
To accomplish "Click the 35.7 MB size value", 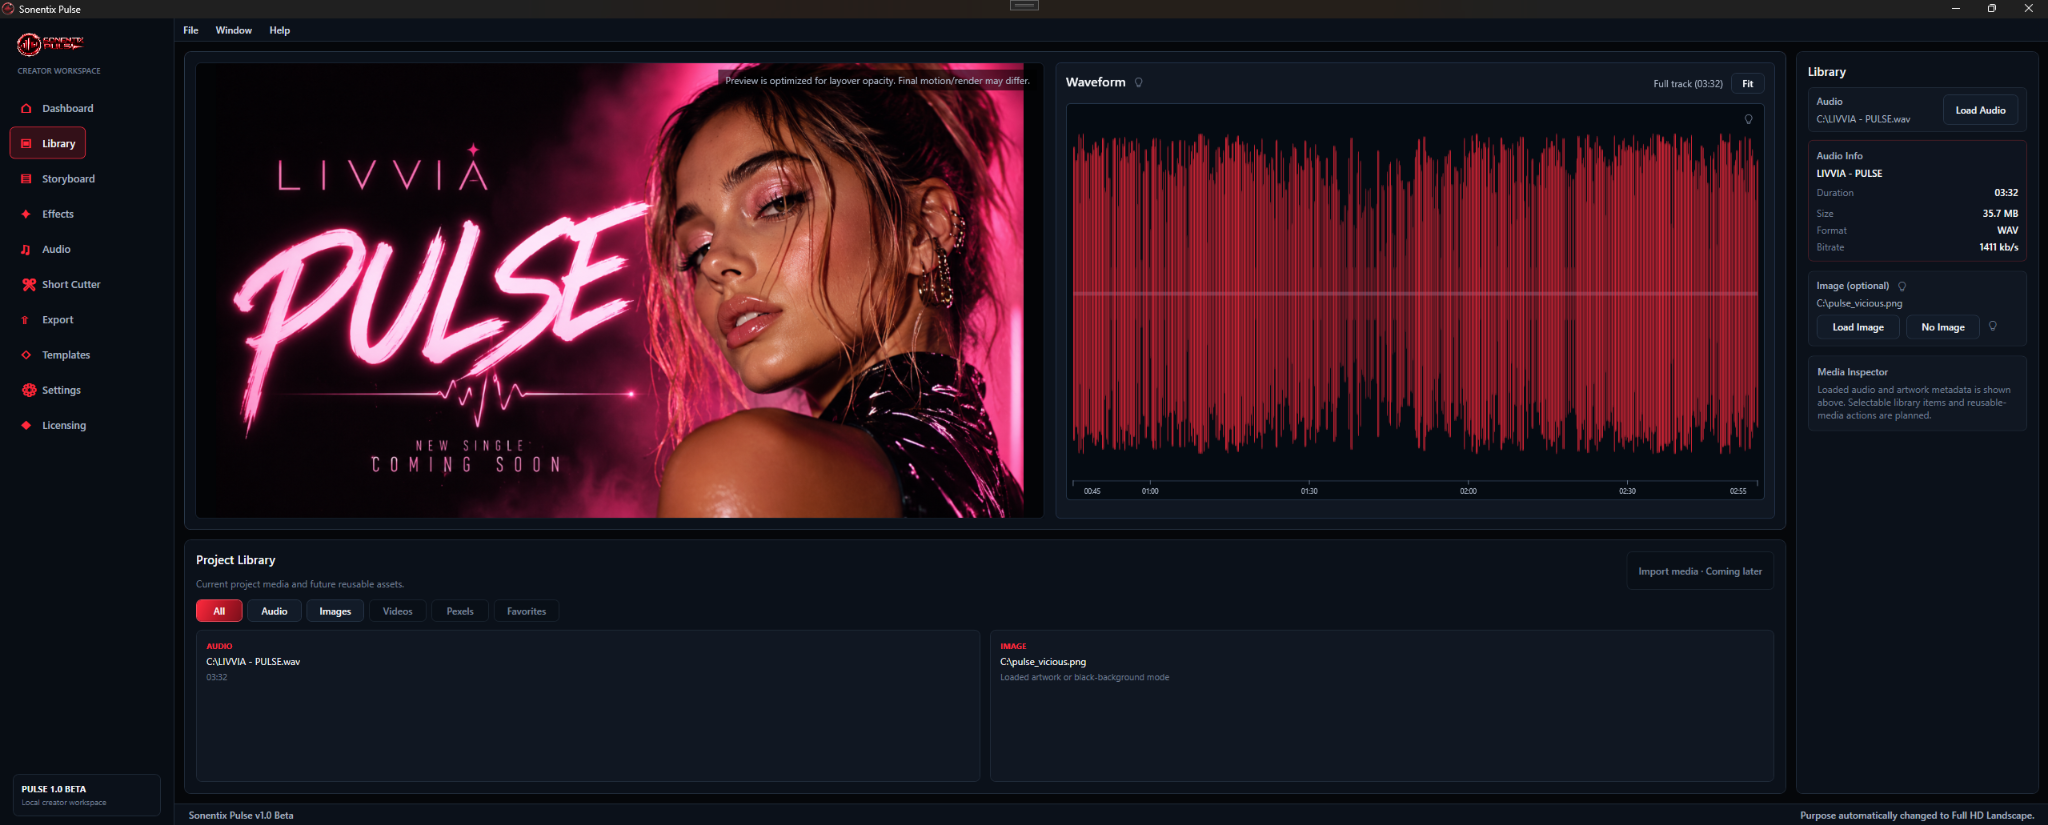I will pos(2000,213).
